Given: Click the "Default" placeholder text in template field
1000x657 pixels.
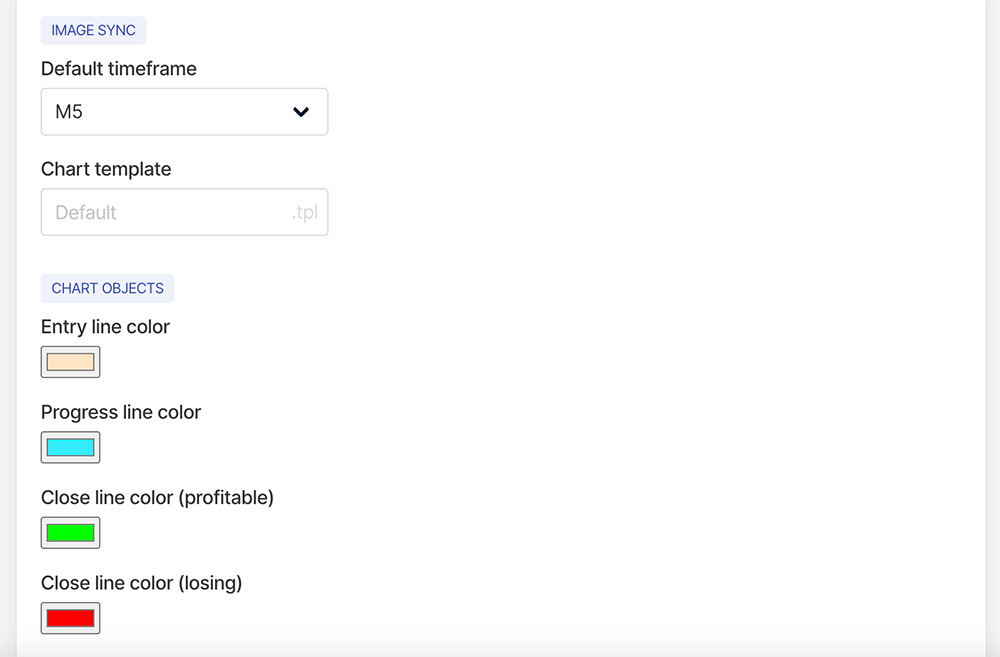Looking at the screenshot, I should coord(86,213).
